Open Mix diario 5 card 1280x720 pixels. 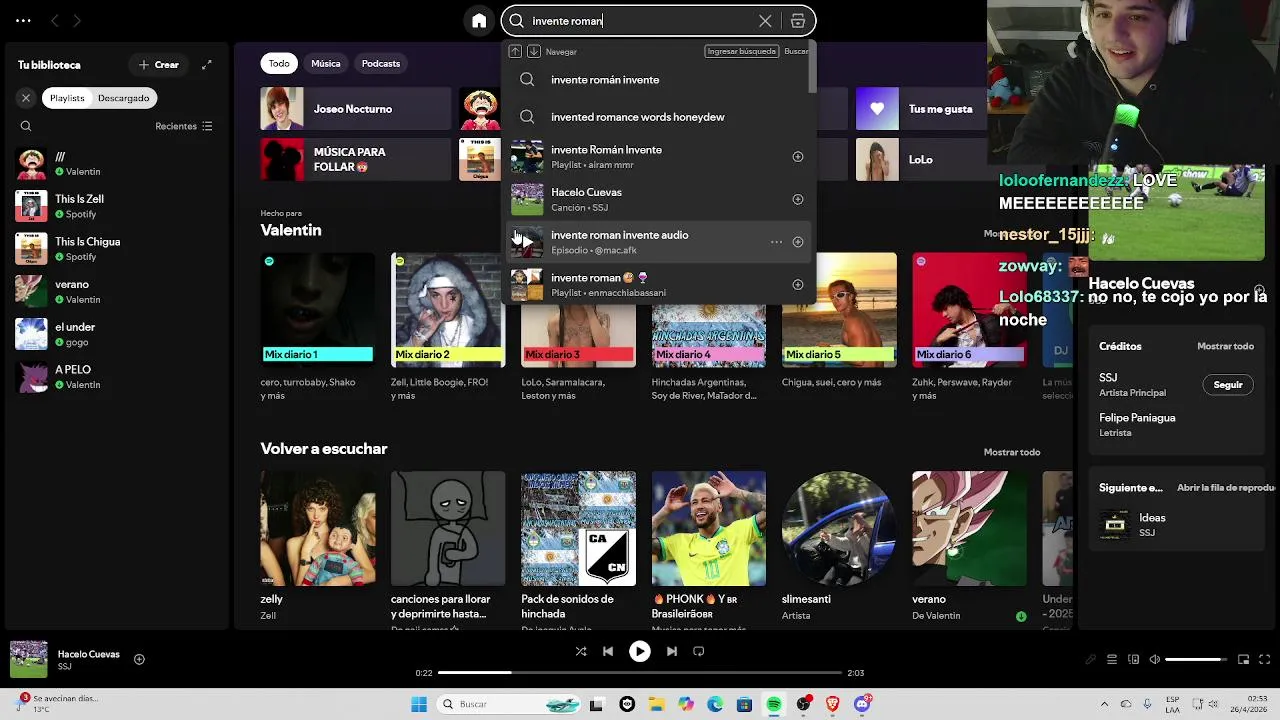839,326
